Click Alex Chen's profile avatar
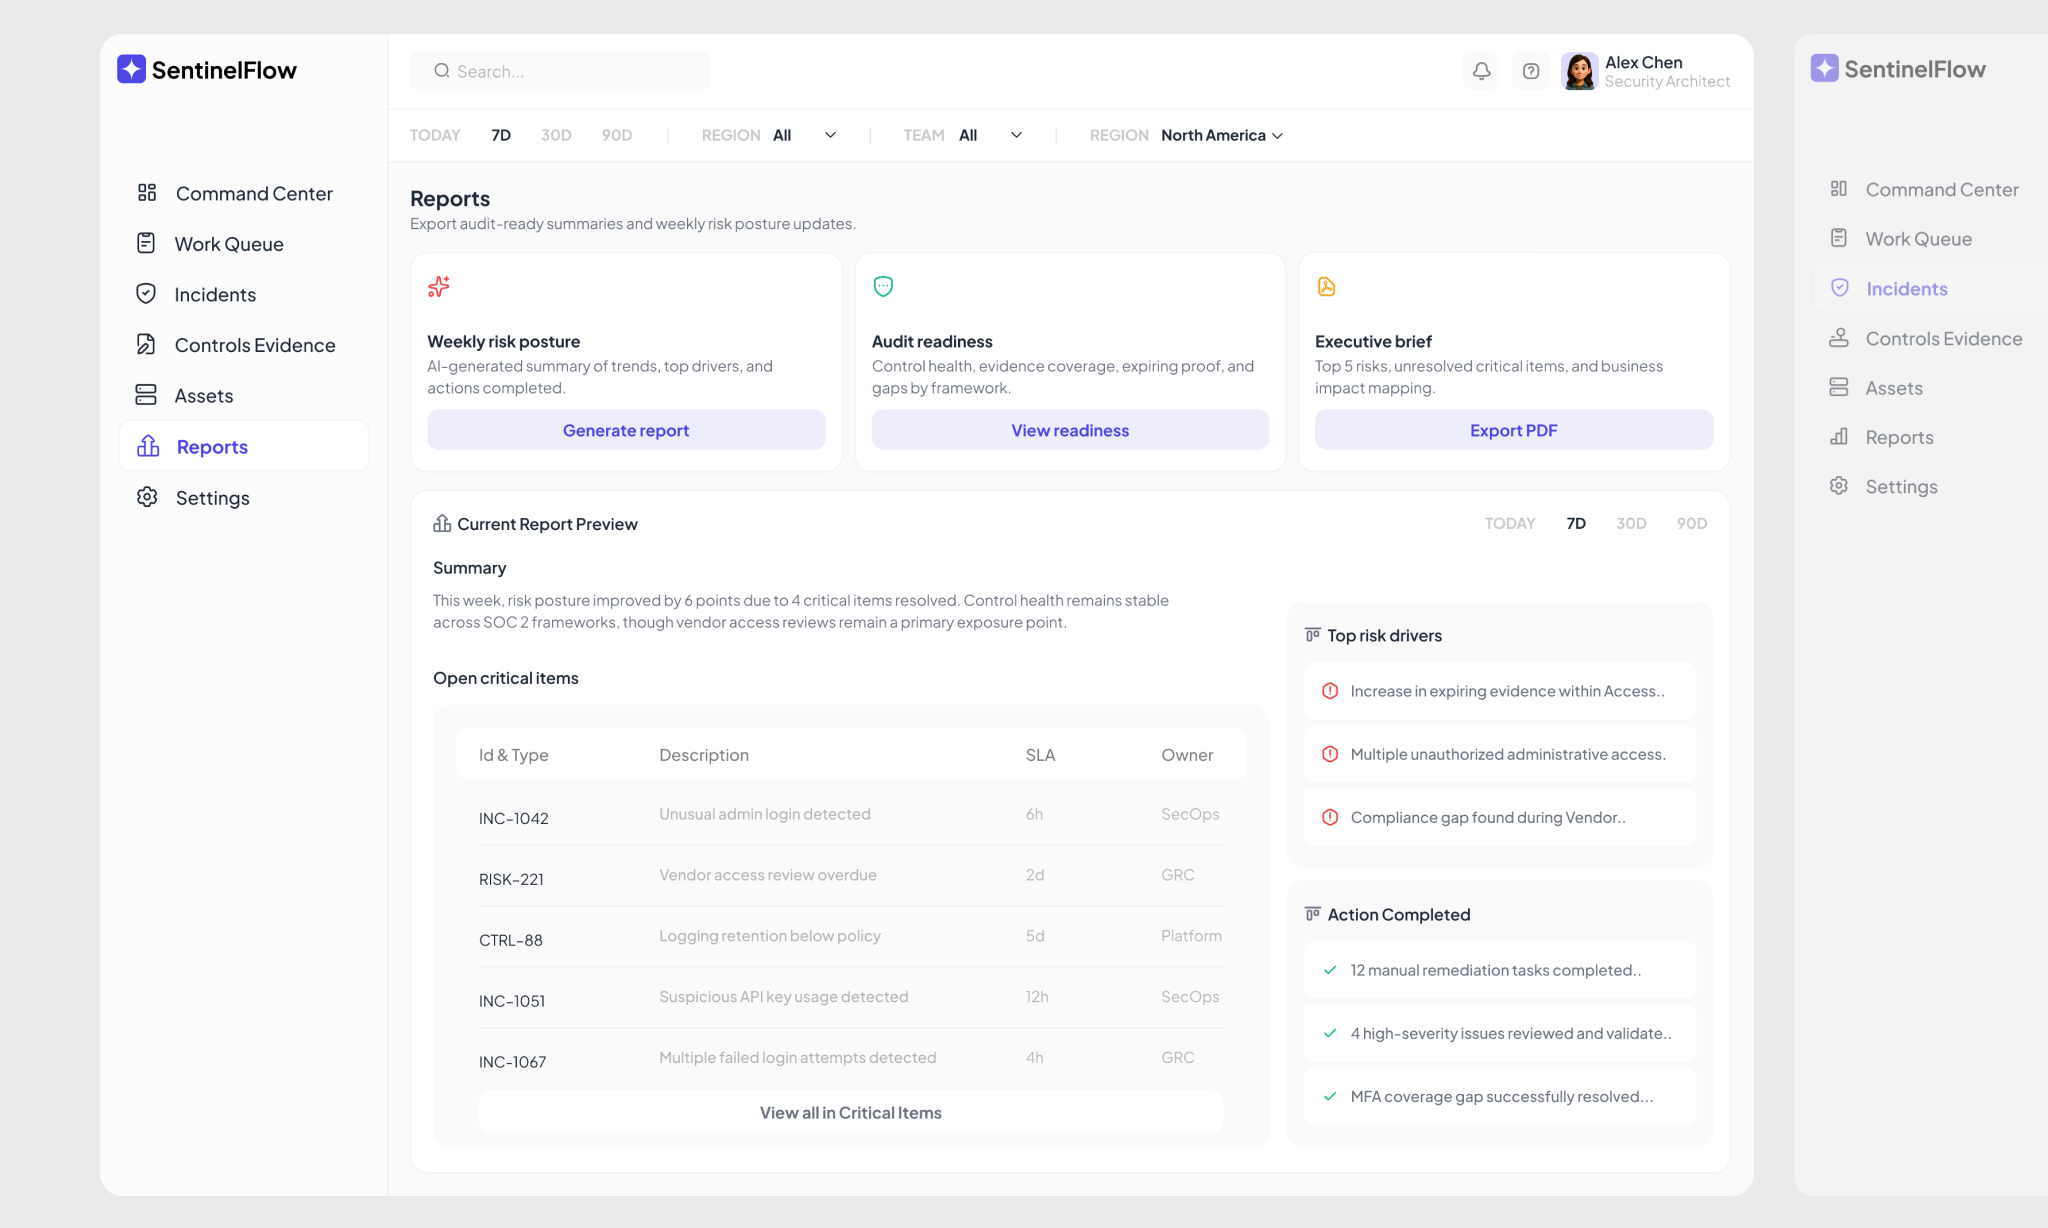The image size is (2048, 1228). click(x=1579, y=71)
